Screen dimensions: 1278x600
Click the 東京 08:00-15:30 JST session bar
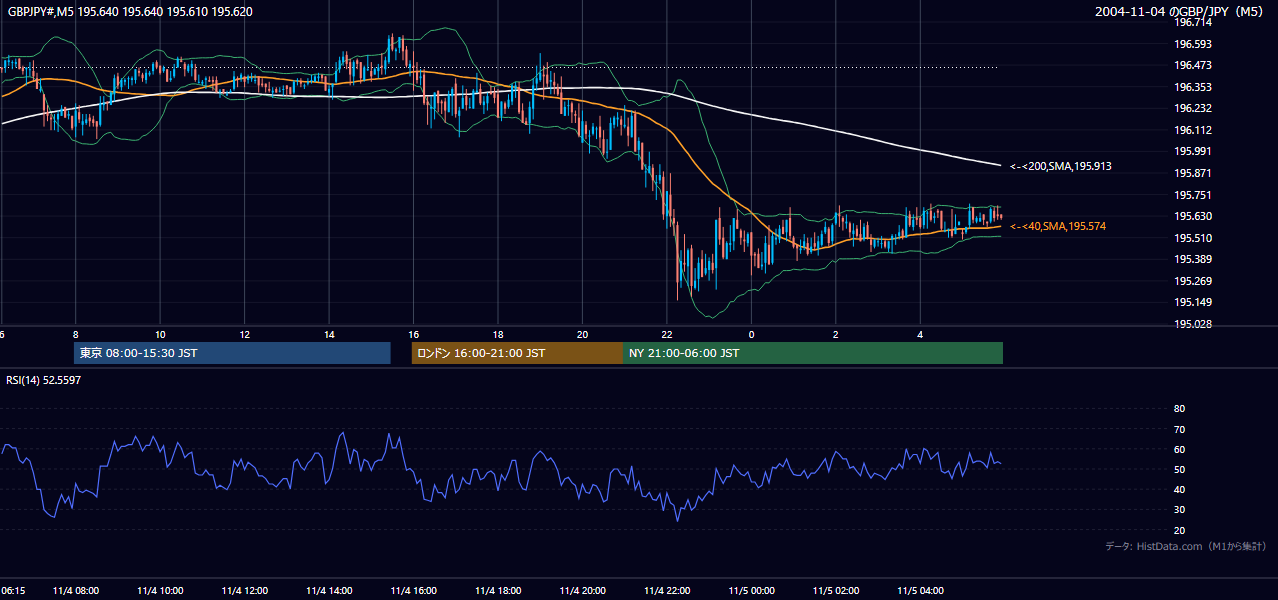point(232,353)
